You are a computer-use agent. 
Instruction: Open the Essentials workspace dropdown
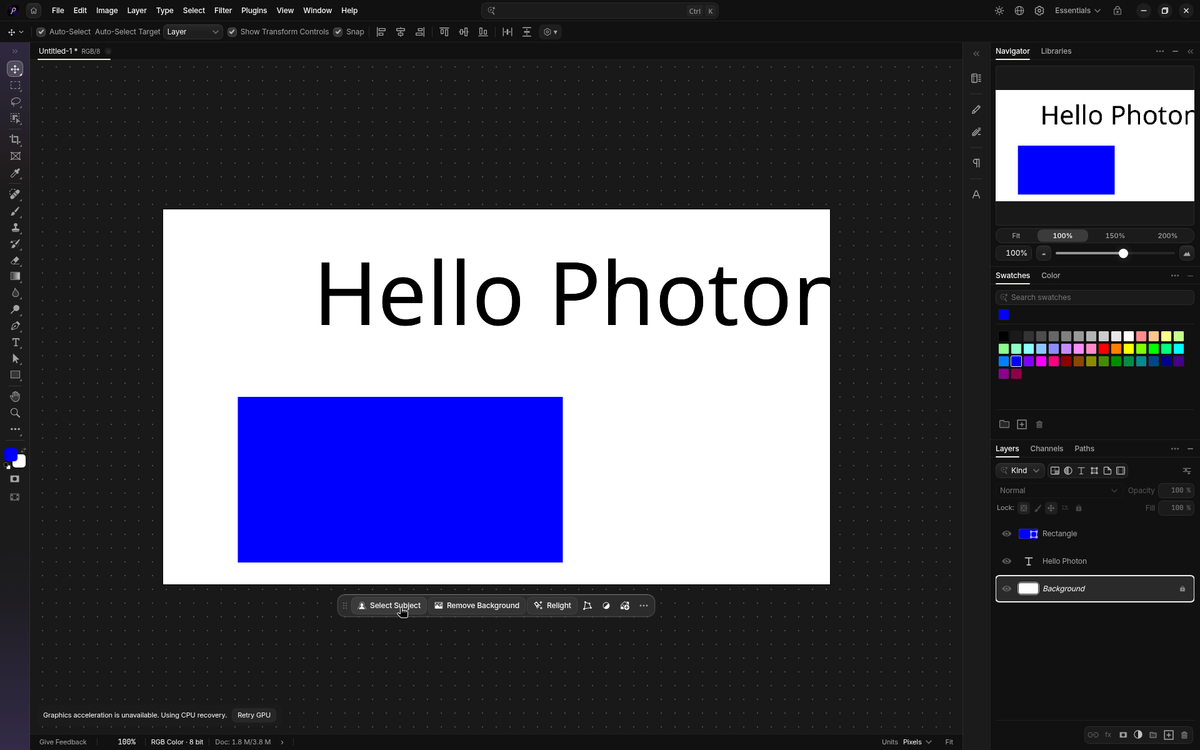[1078, 11]
